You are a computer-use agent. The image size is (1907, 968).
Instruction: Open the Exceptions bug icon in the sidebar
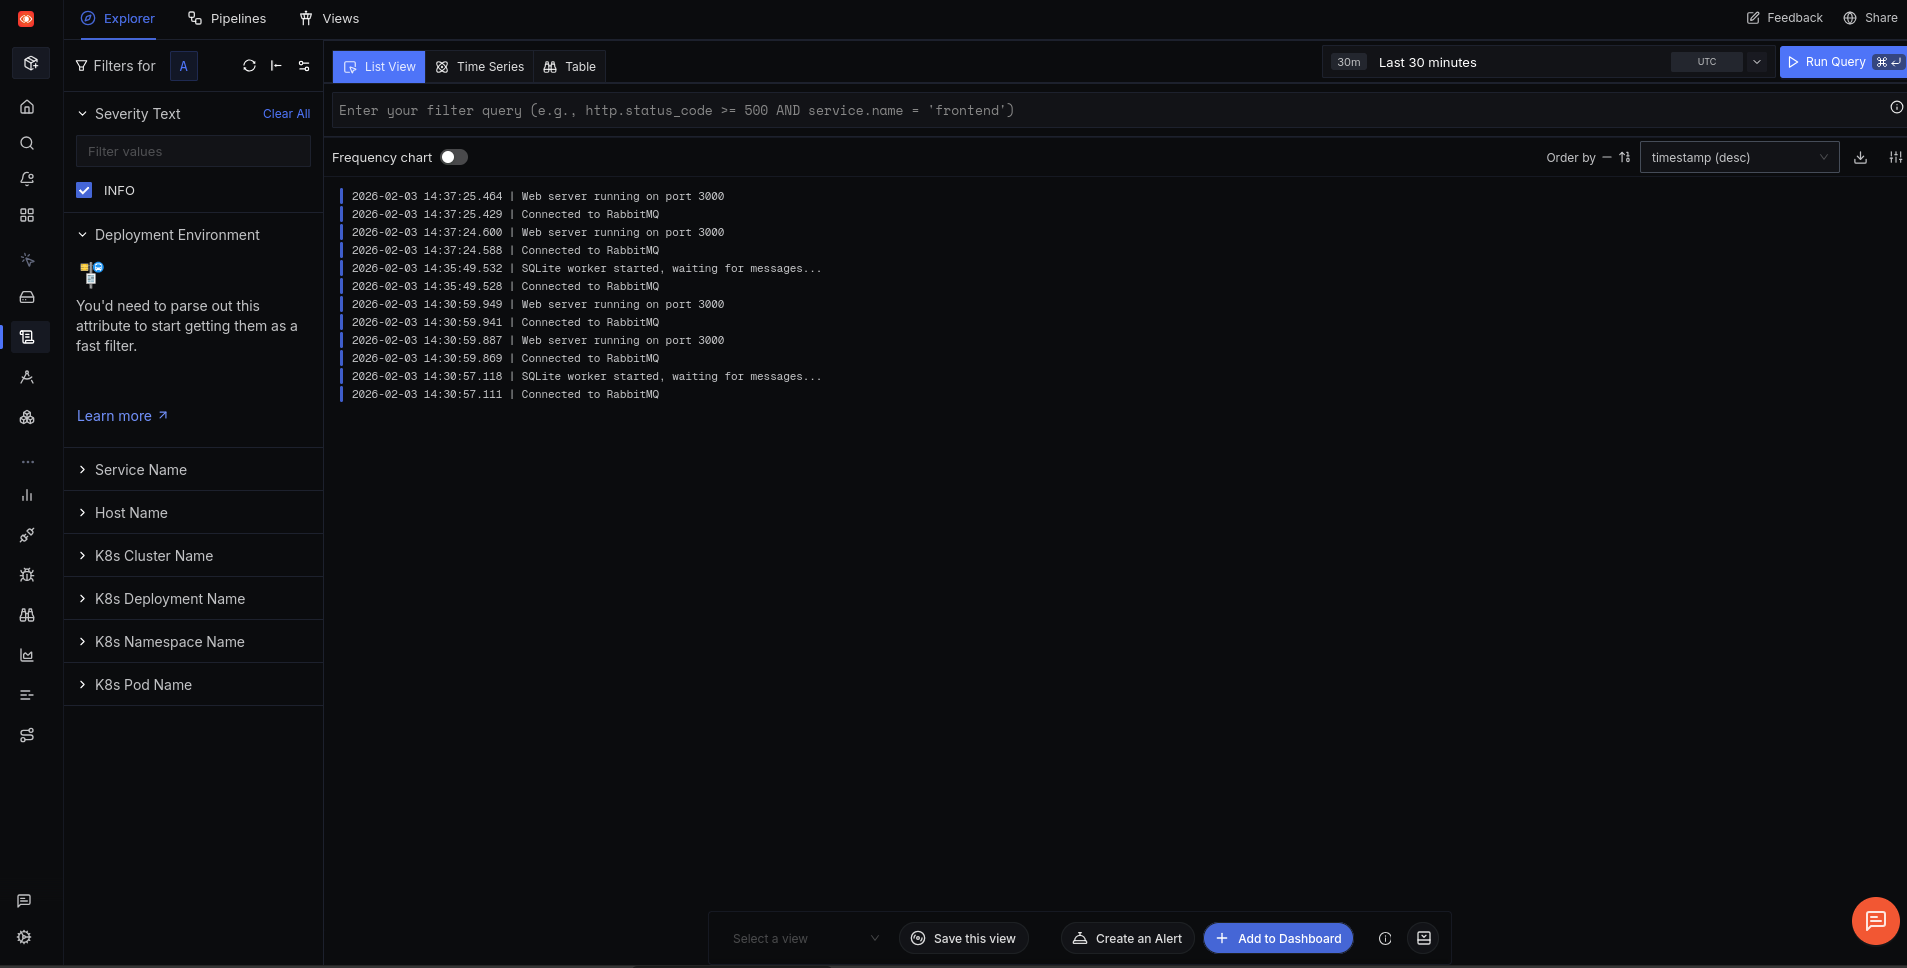[x=27, y=575]
